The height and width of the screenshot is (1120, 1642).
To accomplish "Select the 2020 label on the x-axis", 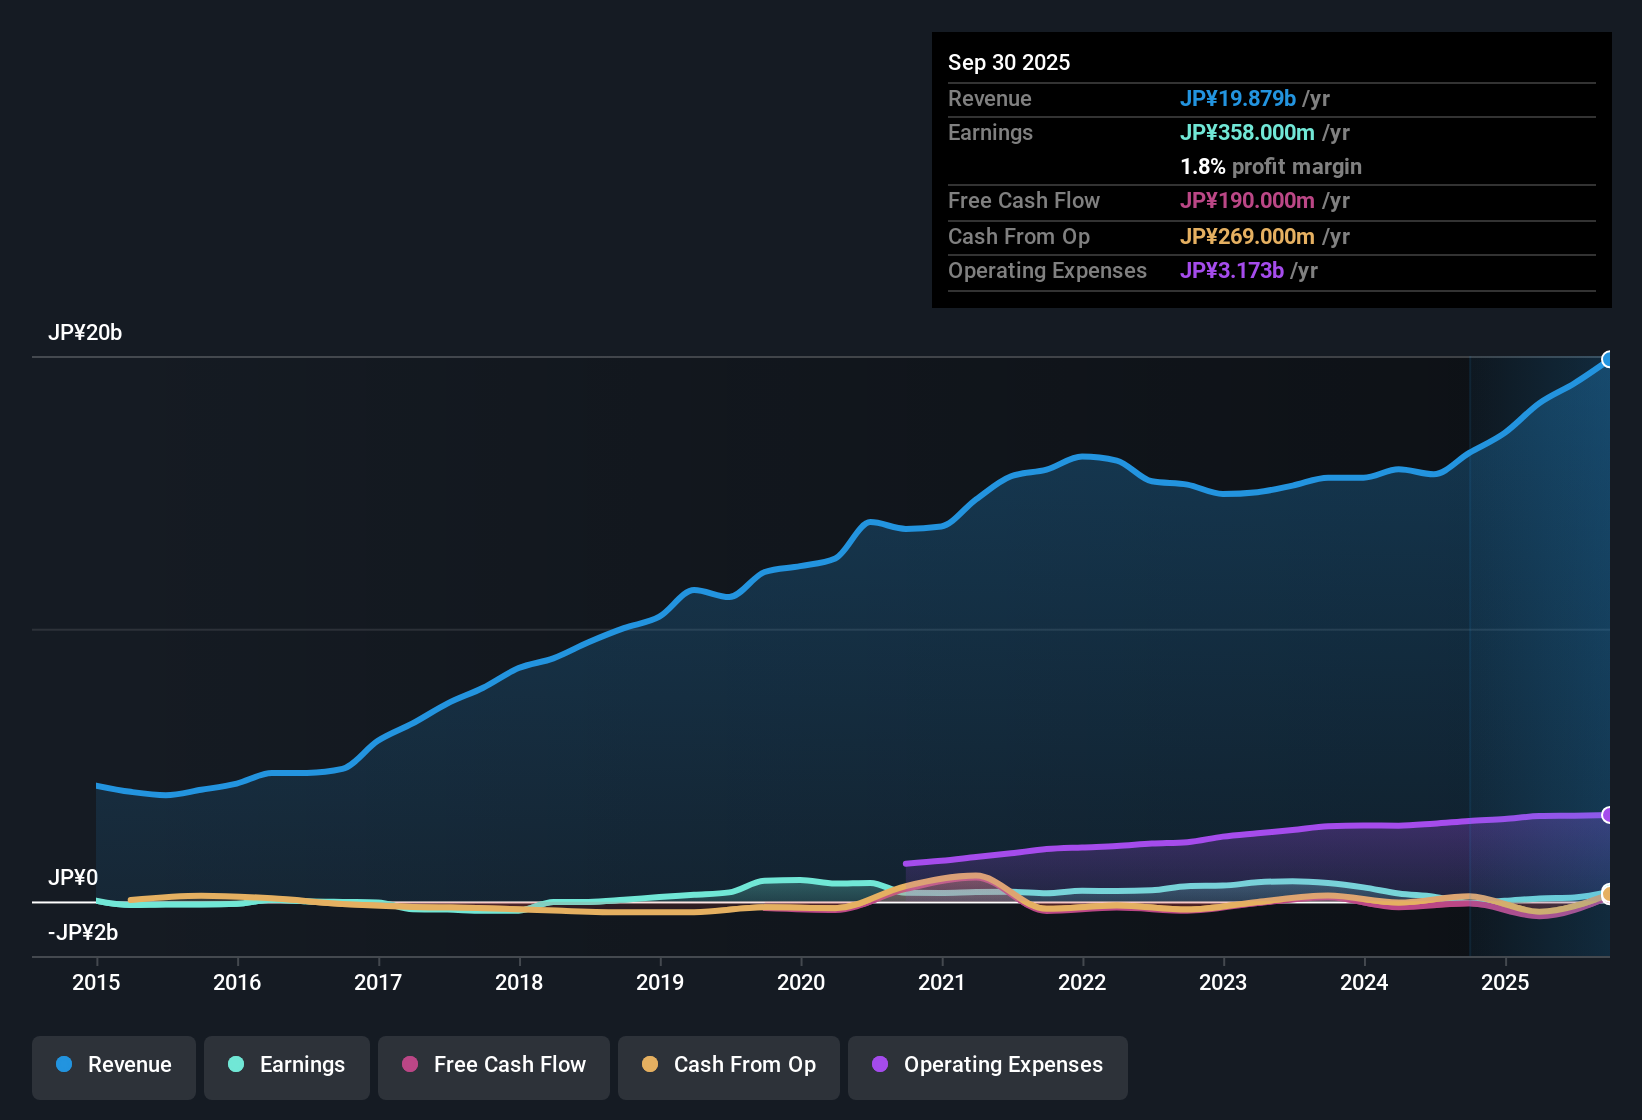I will pyautogui.click(x=801, y=983).
